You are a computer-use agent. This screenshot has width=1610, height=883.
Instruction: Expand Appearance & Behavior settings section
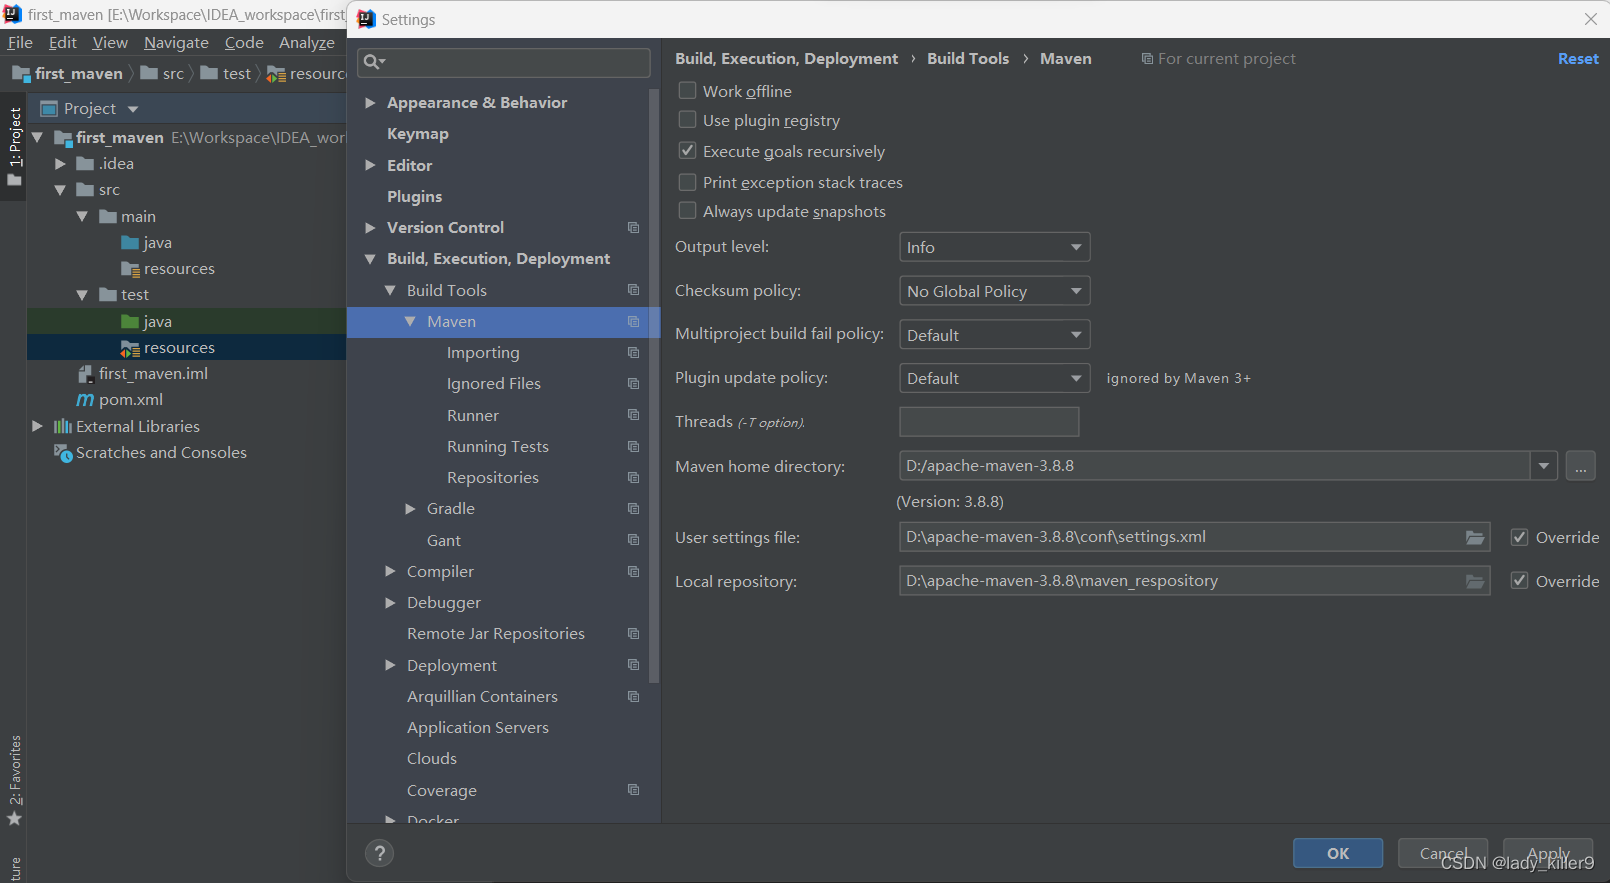(x=370, y=103)
